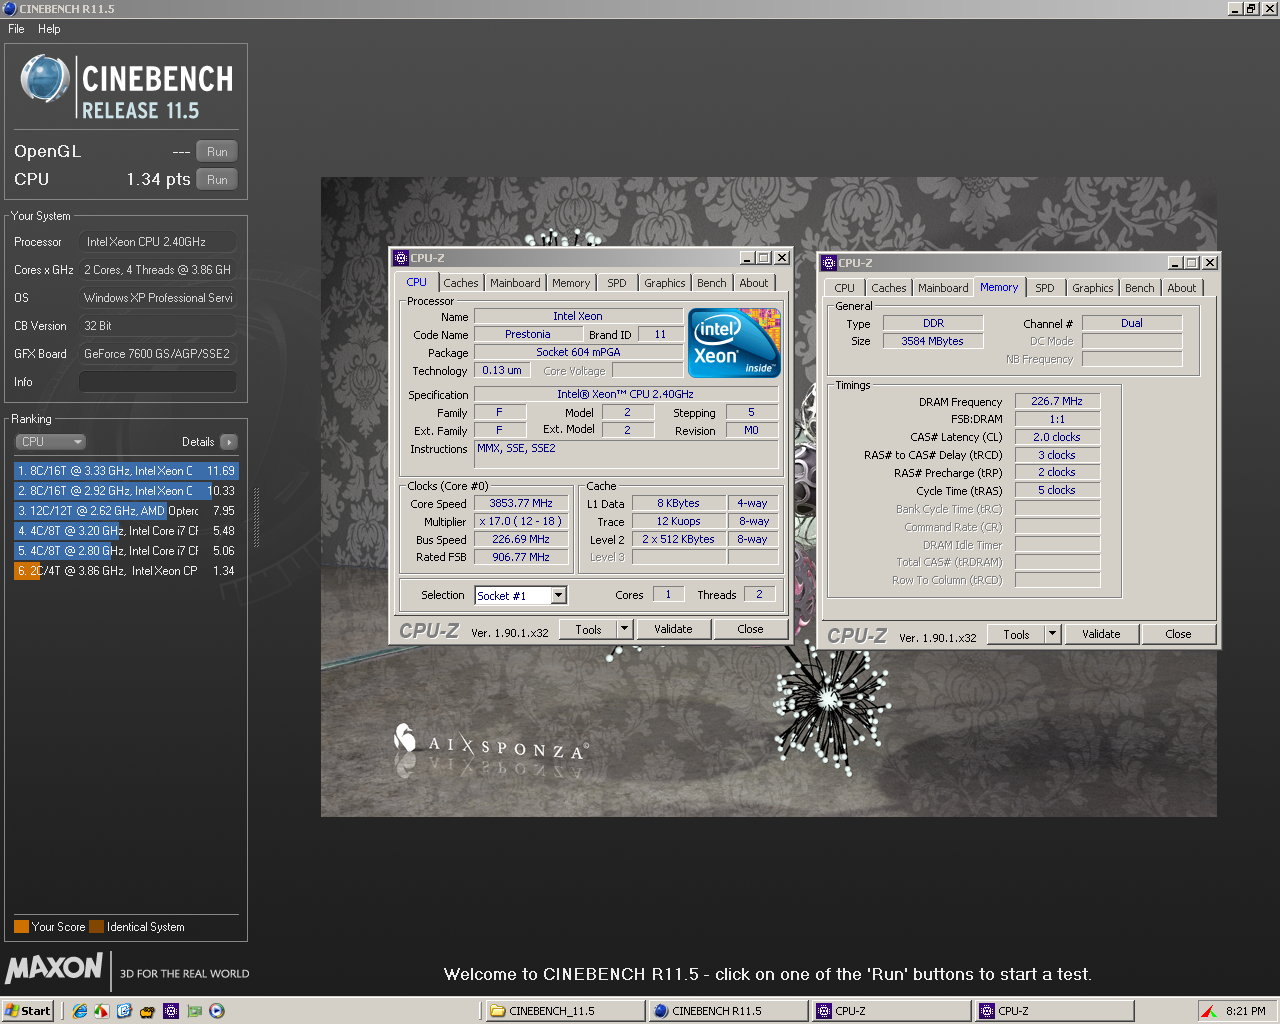Open About tab in left CPU-Z window
1280x1024 pixels.
754,283
